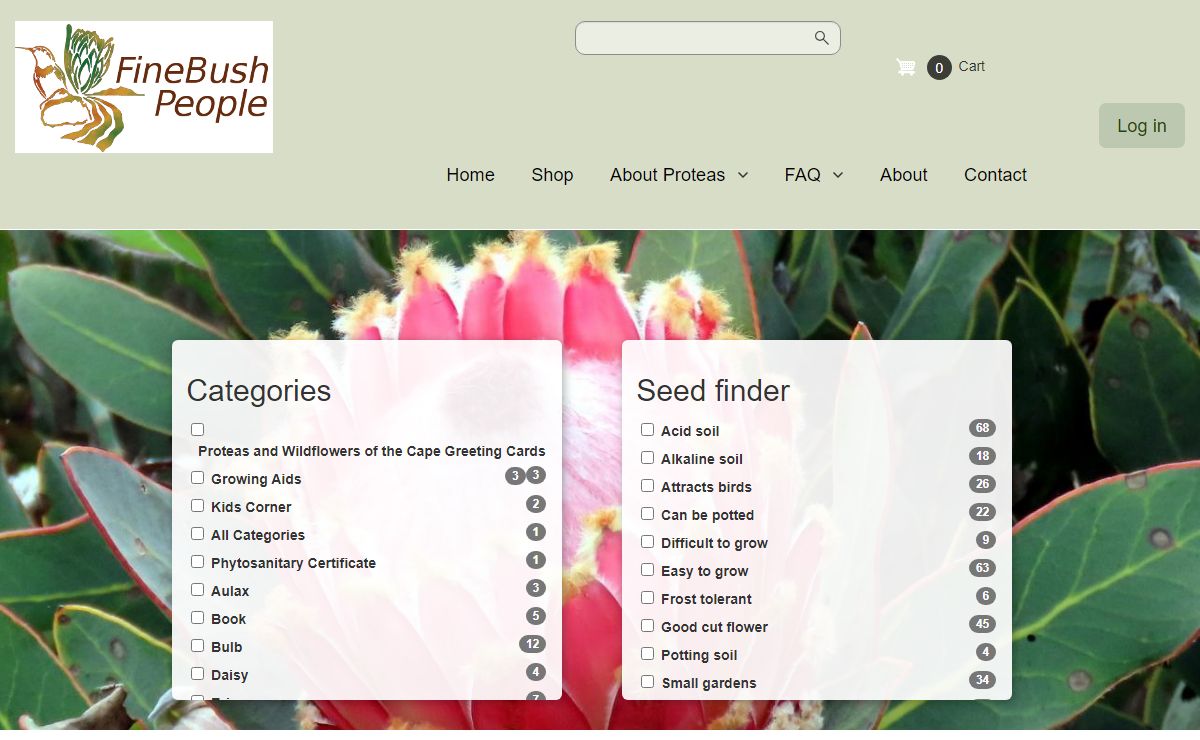Viewport: 1200px width, 740px height.
Task: Click the Log in button
Action: pyautogui.click(x=1142, y=126)
